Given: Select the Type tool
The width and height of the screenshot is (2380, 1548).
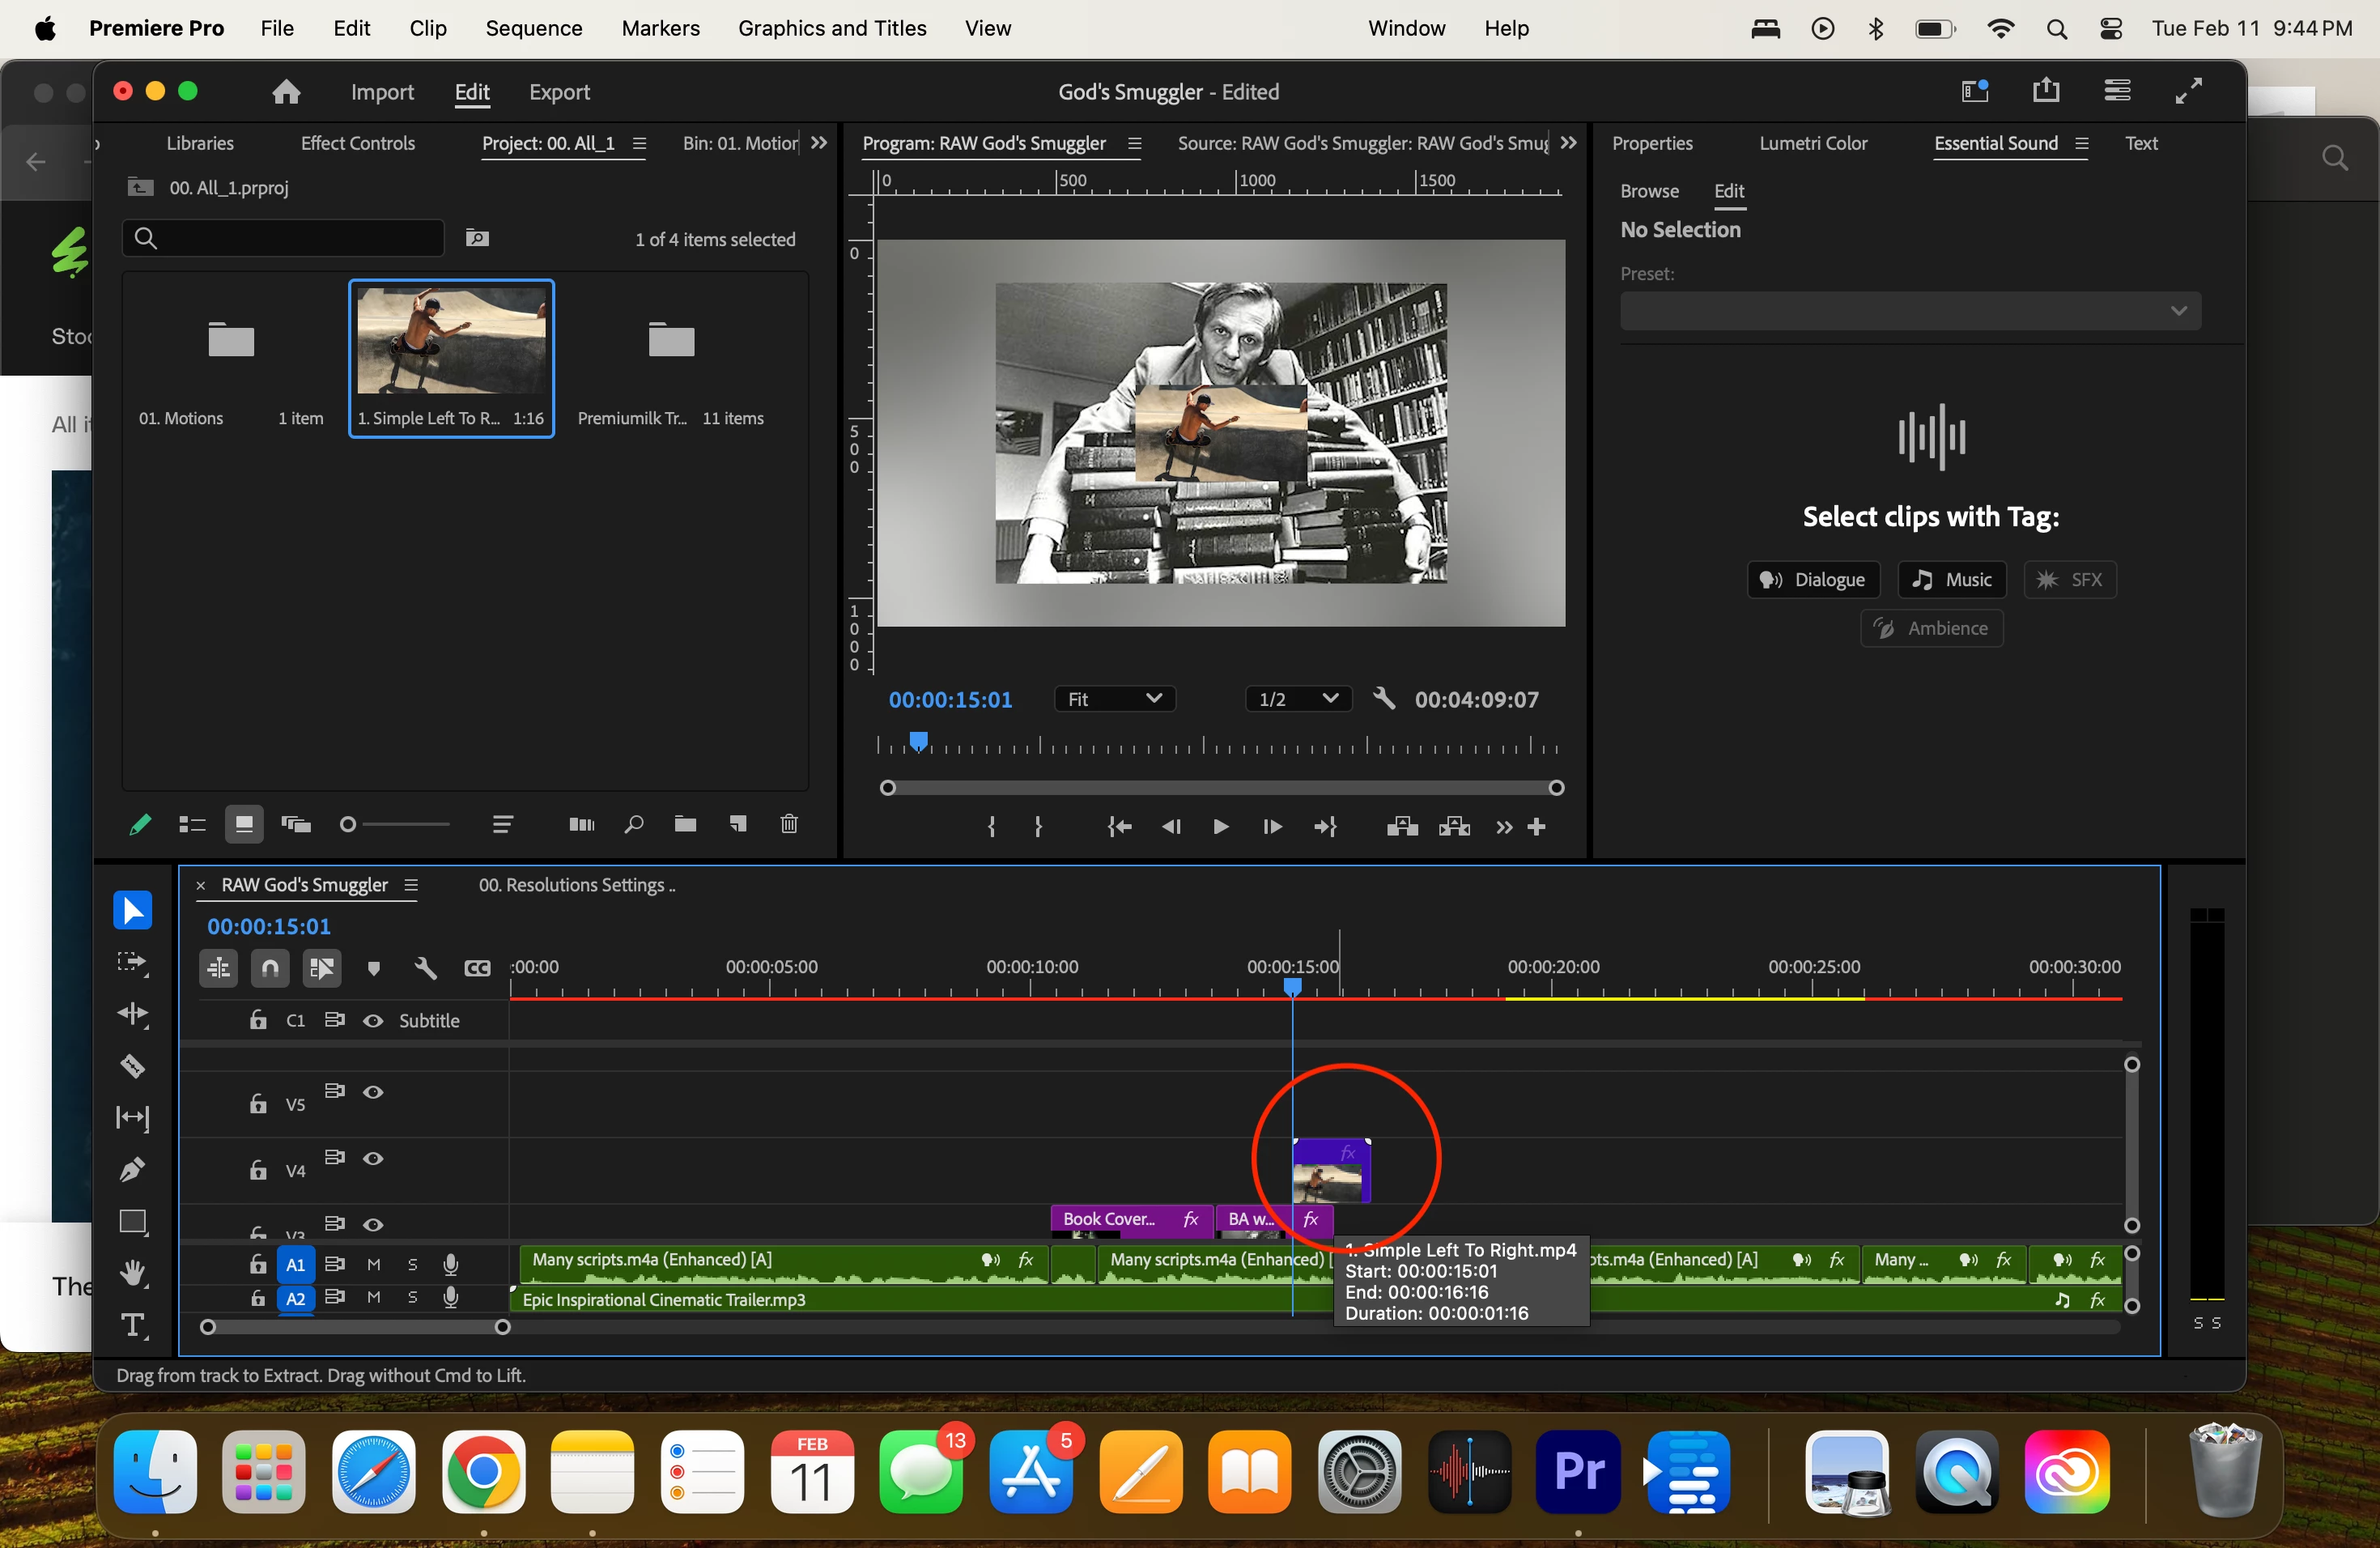Looking at the screenshot, I should (x=132, y=1325).
